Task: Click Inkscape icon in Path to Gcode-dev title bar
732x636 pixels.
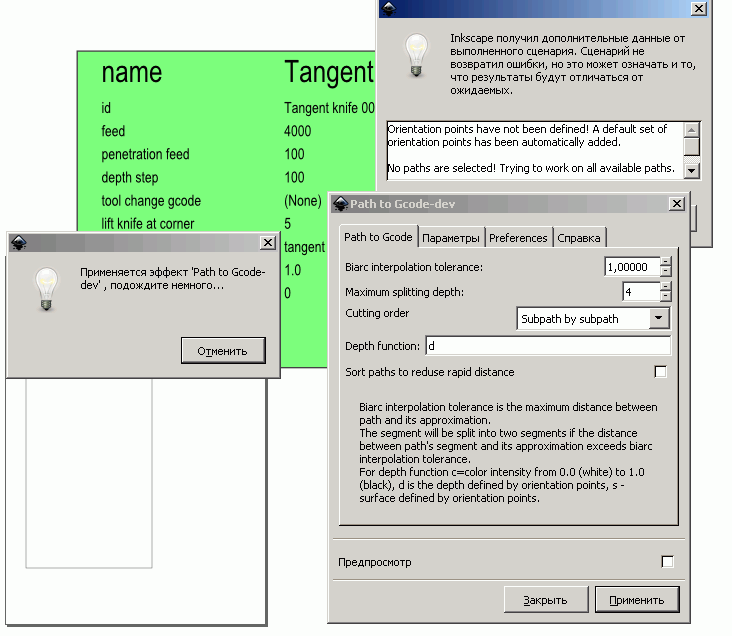Action: [x=340, y=204]
